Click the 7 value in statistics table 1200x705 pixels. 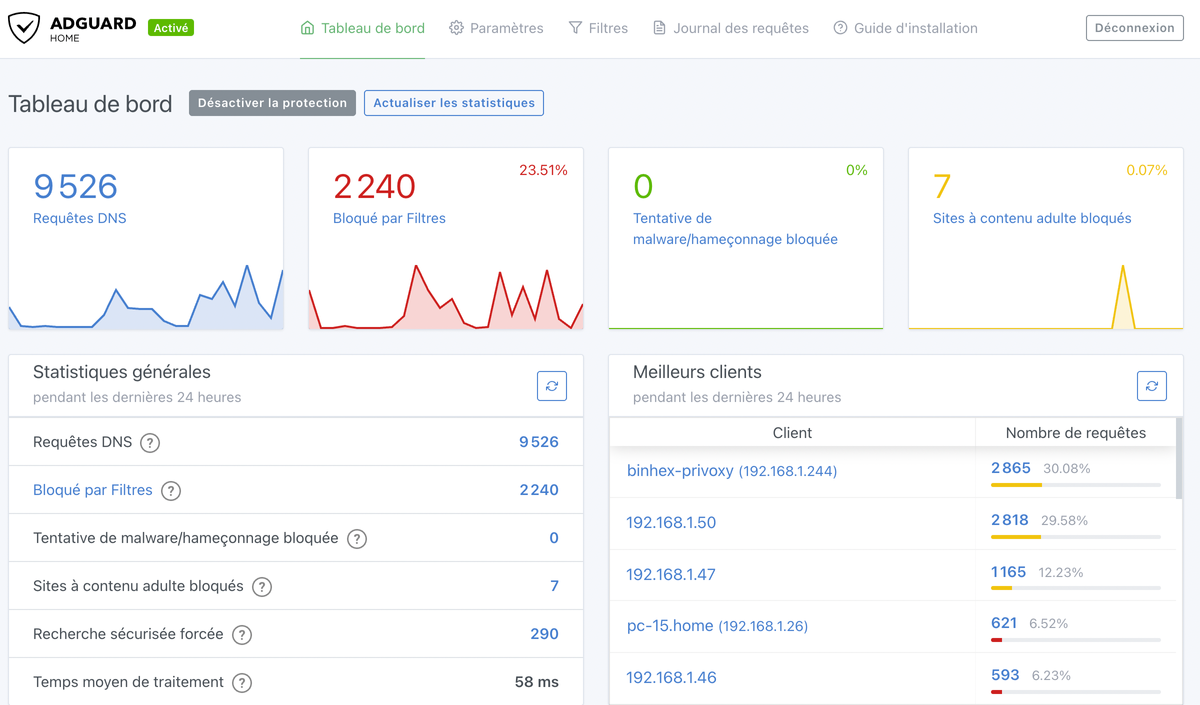[x=554, y=586]
